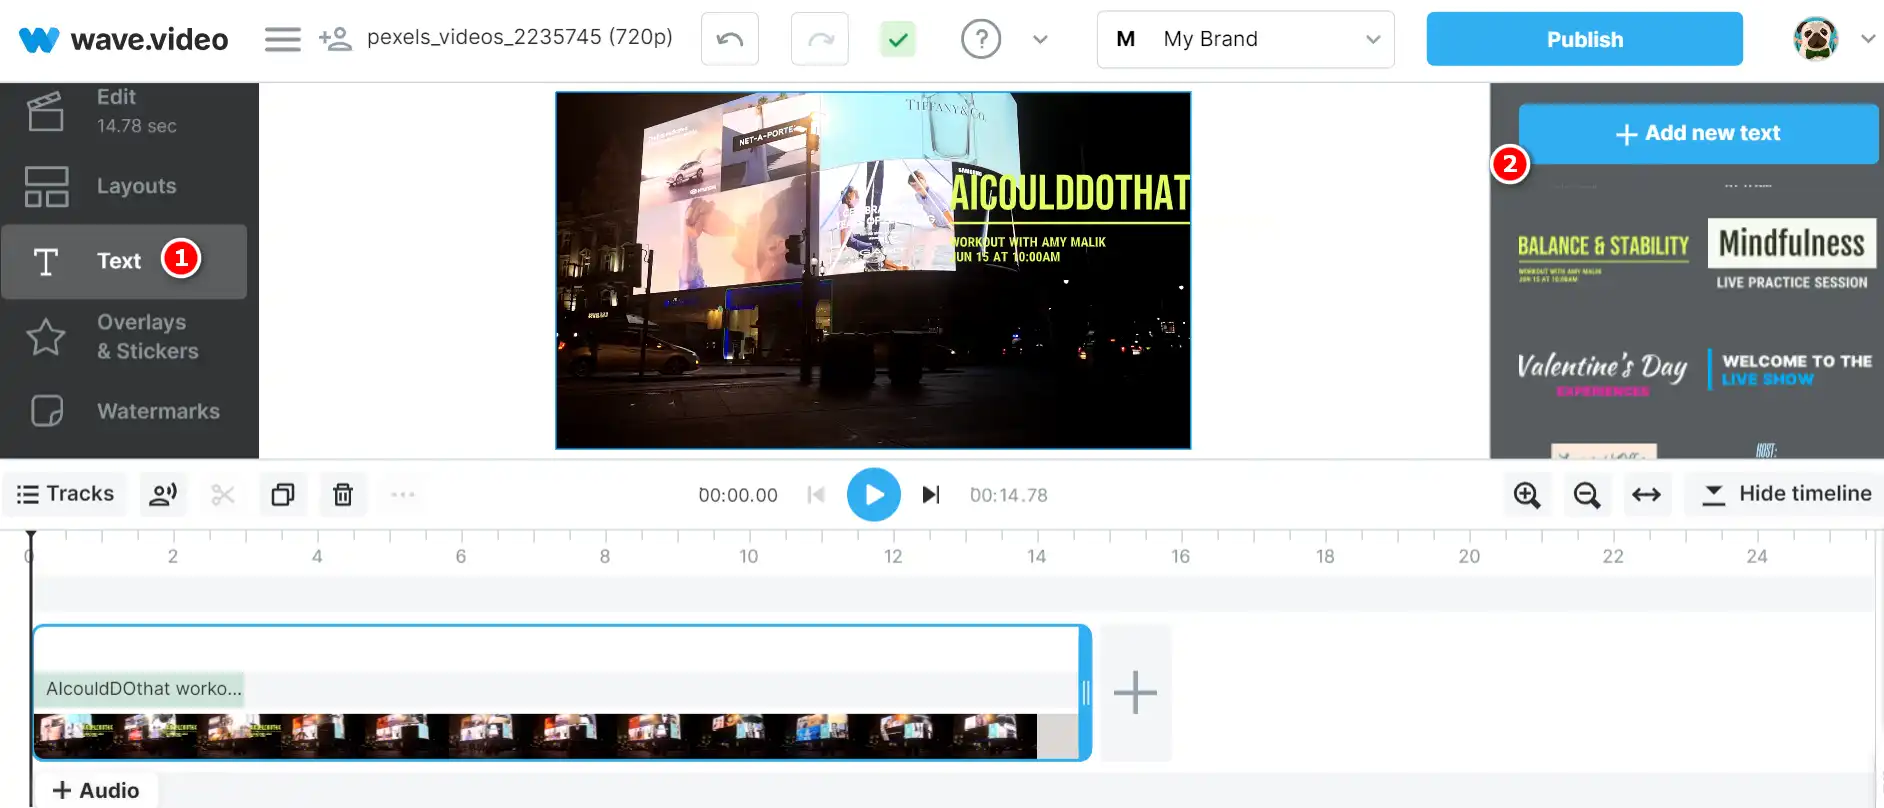The image size is (1884, 808).
Task: Click Add new text button
Action: [1698, 133]
